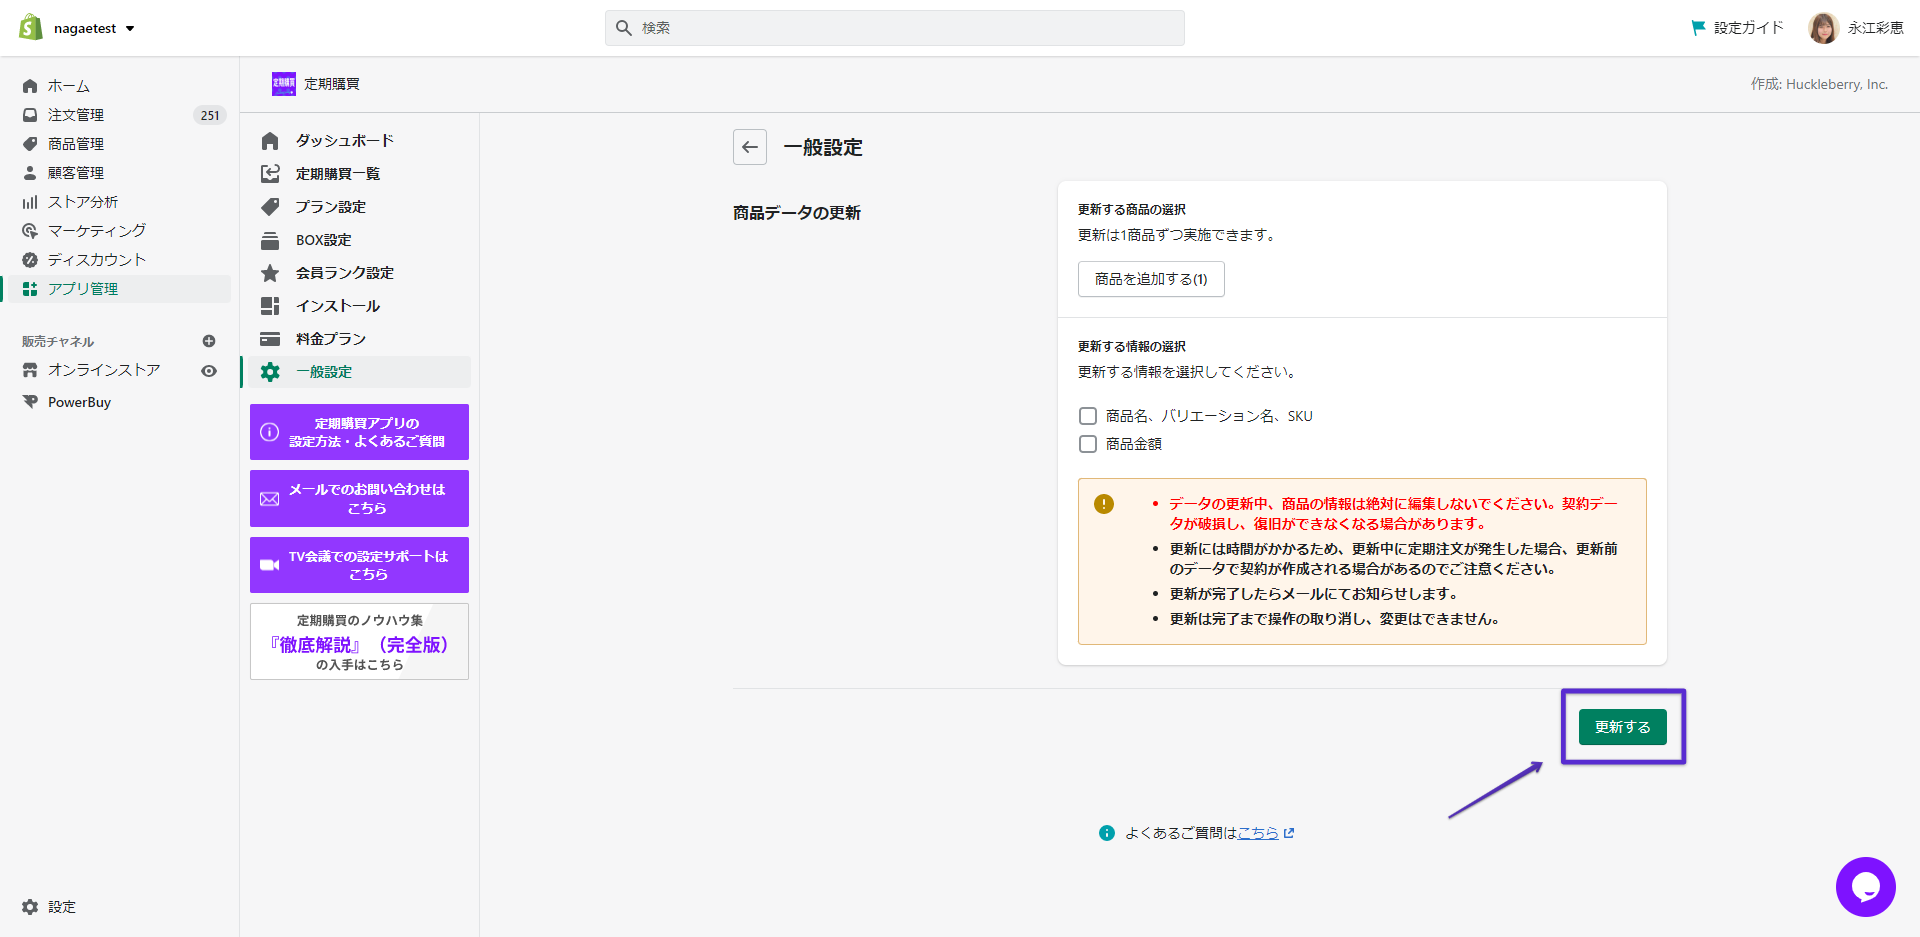Click the Shopify logo icon
The width and height of the screenshot is (1920, 937).
tap(31, 27)
